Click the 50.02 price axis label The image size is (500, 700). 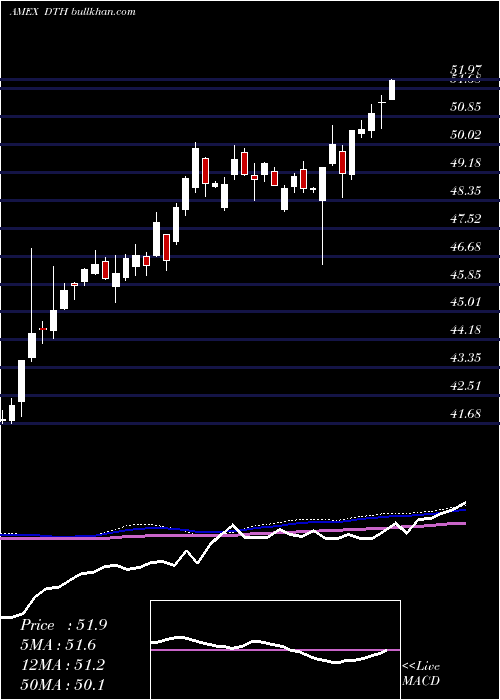tap(465, 135)
